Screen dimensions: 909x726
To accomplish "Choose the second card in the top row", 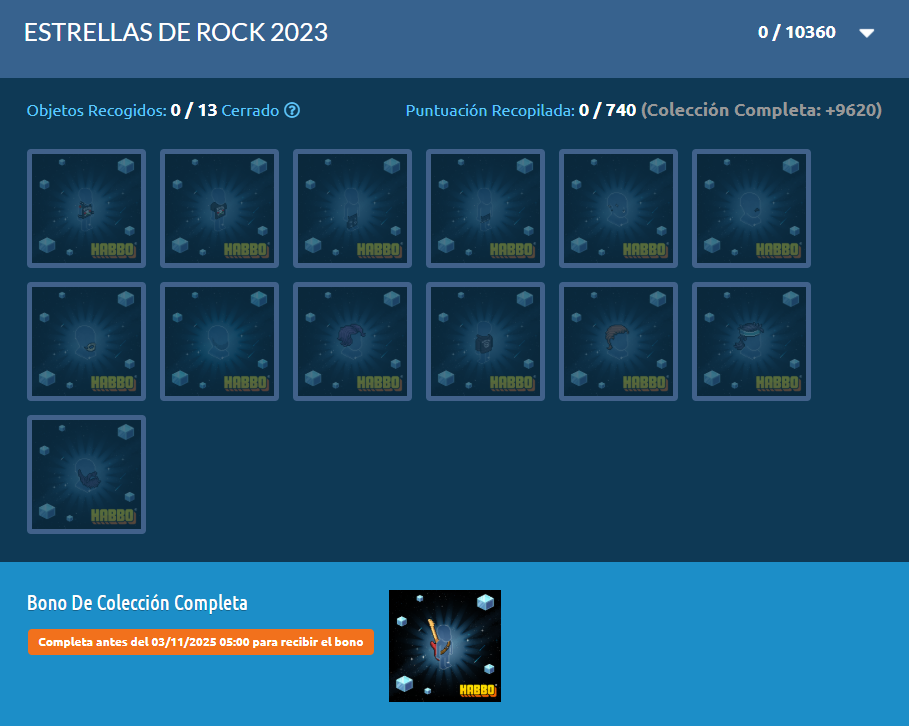I will [x=219, y=209].
